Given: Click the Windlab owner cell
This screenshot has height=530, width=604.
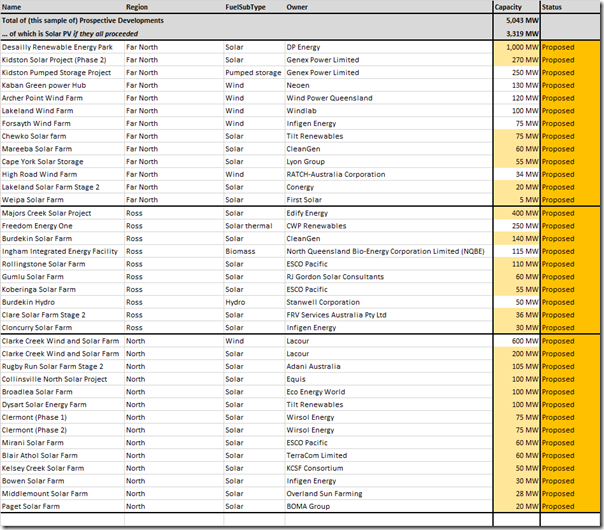Looking at the screenshot, I should pos(389,111).
